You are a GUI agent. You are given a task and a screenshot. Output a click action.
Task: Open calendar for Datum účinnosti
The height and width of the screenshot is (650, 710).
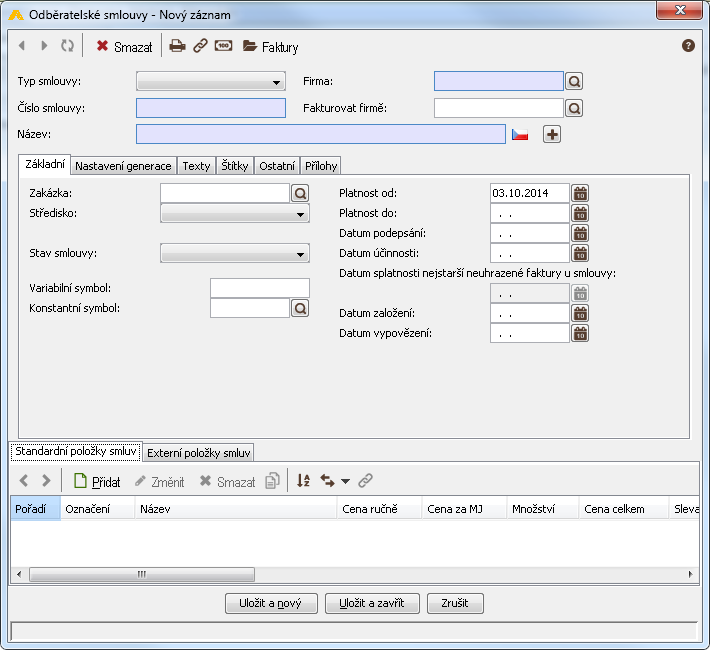click(580, 254)
